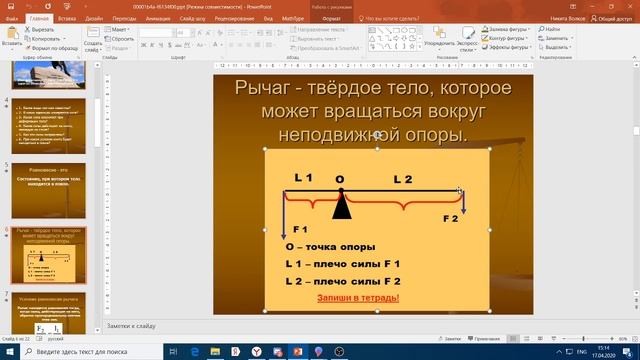This screenshot has height=360, width=640.
Task: Toggle bold formatting Ж
Action: tap(144, 45)
